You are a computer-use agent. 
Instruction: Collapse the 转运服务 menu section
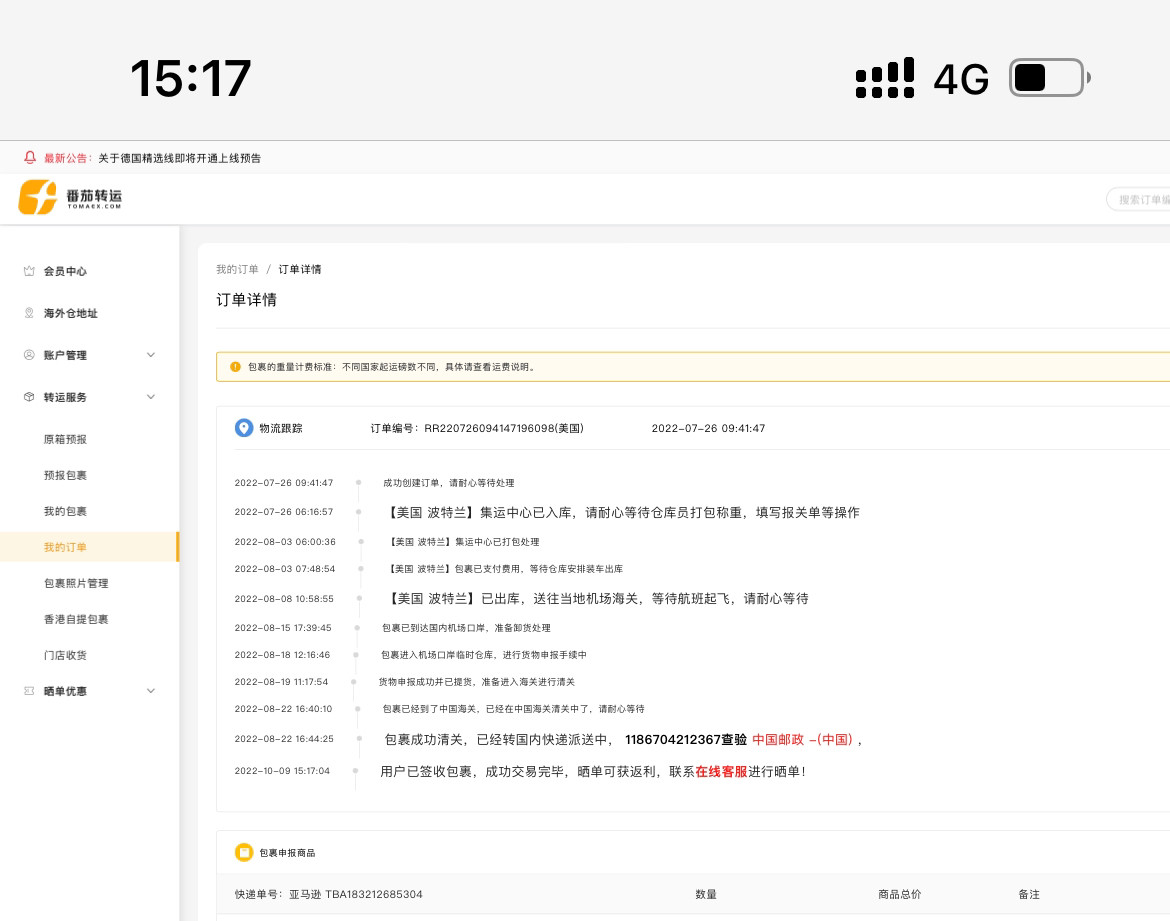pyautogui.click(x=150, y=397)
